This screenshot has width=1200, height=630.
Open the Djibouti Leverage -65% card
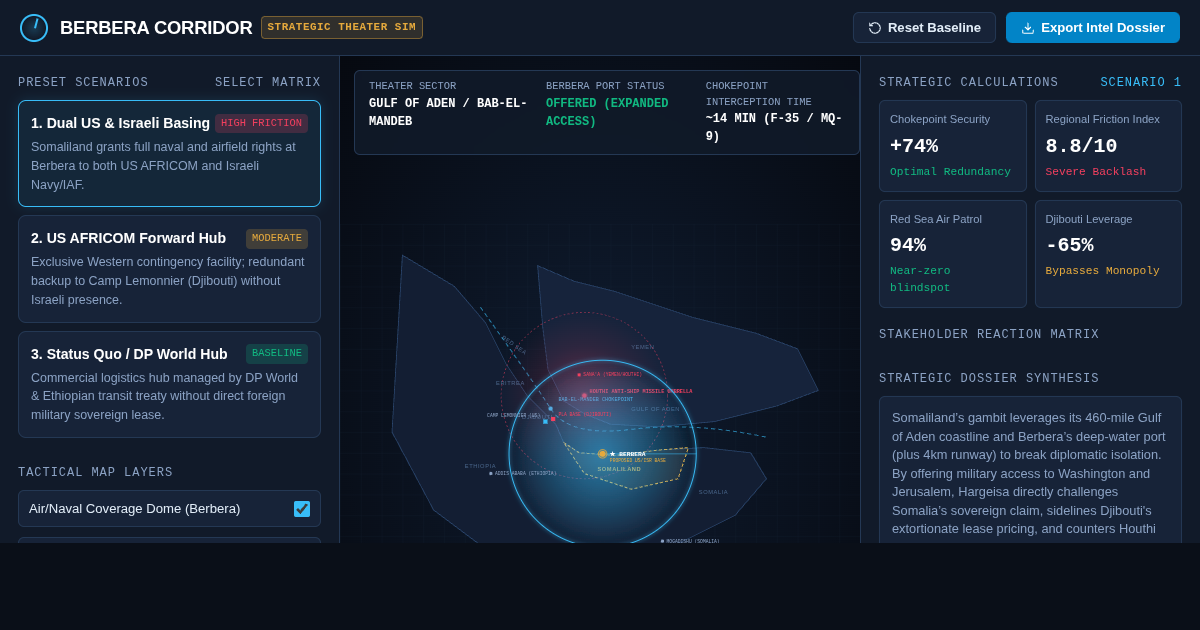tap(1108, 254)
